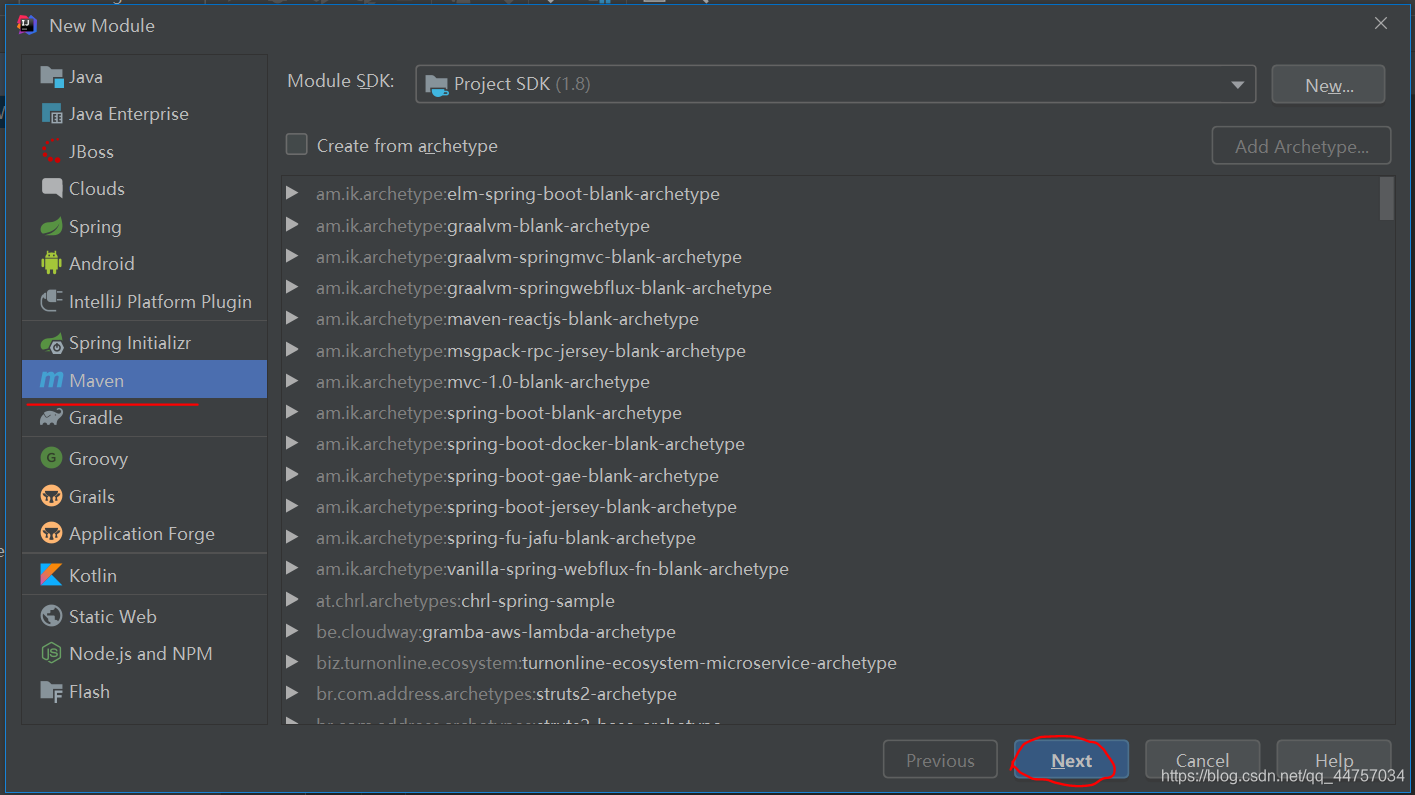Expand spring-boot-docker-blank-archetype node
The width and height of the screenshot is (1415, 795).
point(292,443)
